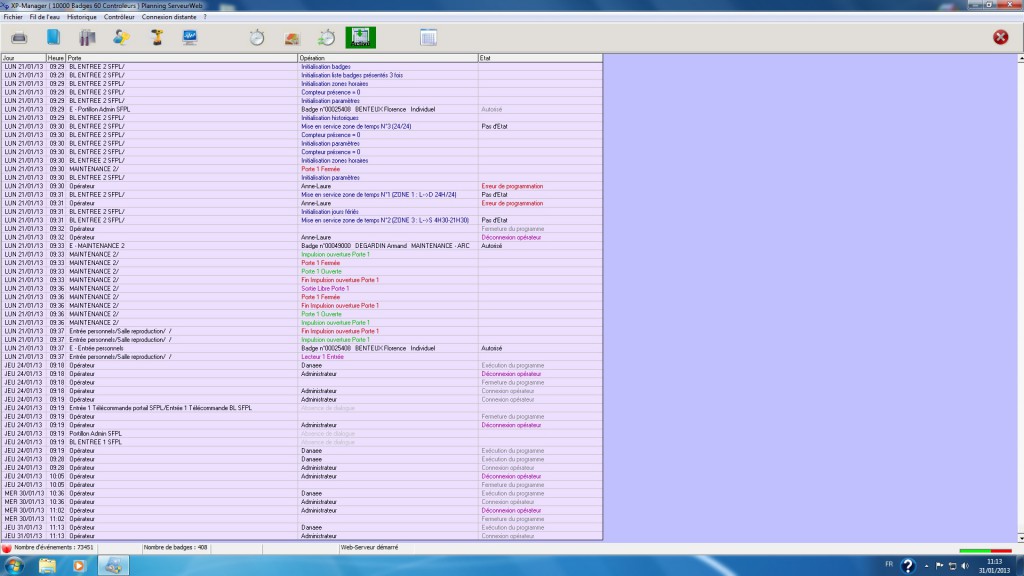The height and width of the screenshot is (576, 1024).
Task: Click the Action Center flag icon
Action: (x=939, y=566)
